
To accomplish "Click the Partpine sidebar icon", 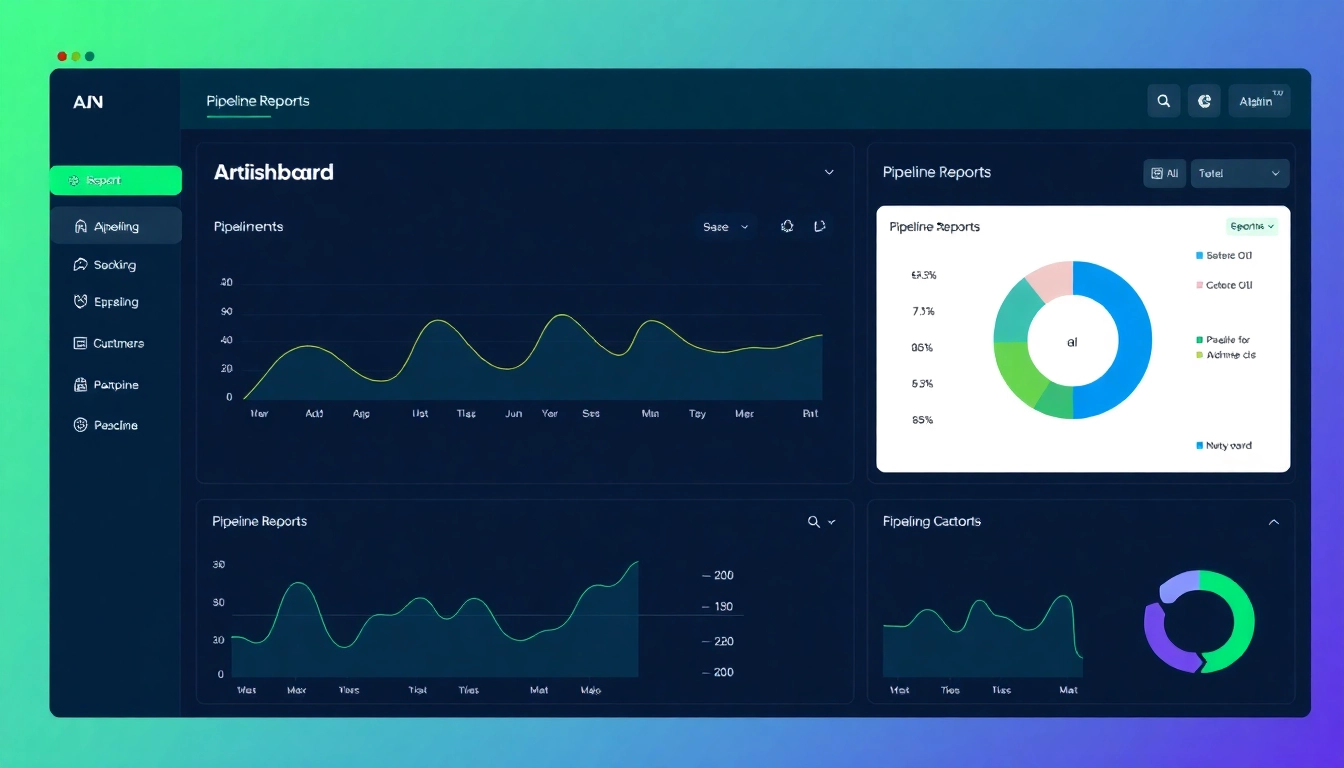I will (79, 384).
